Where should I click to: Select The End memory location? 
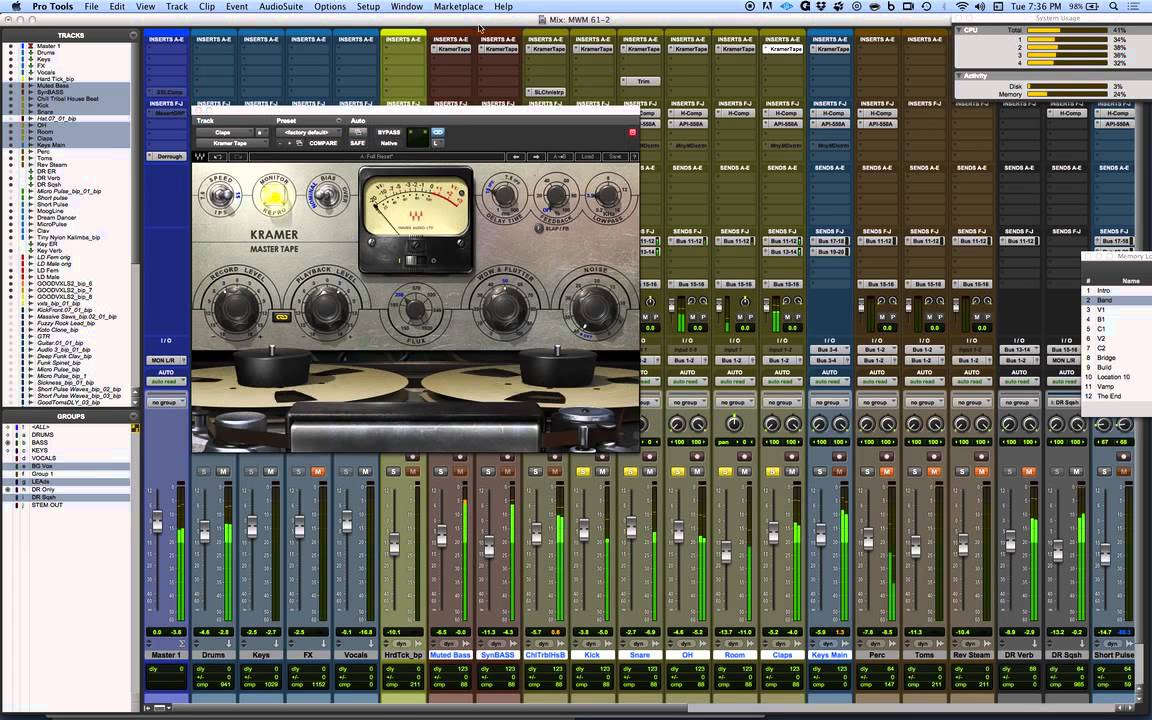coord(1109,396)
